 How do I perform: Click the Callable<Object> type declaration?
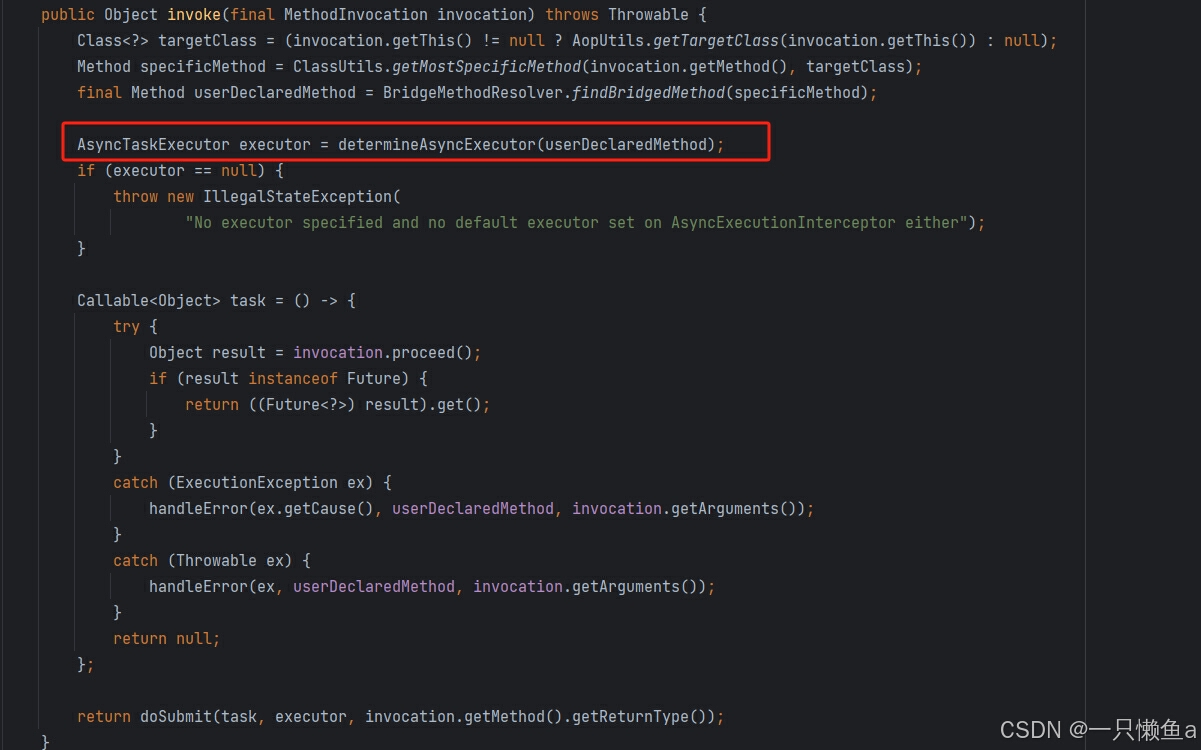(149, 300)
